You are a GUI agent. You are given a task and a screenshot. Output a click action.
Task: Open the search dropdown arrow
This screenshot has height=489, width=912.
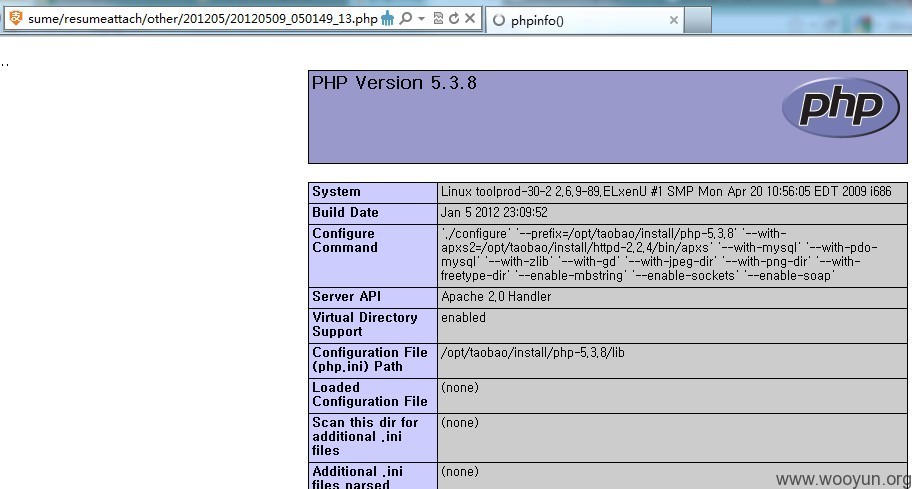(x=421, y=19)
